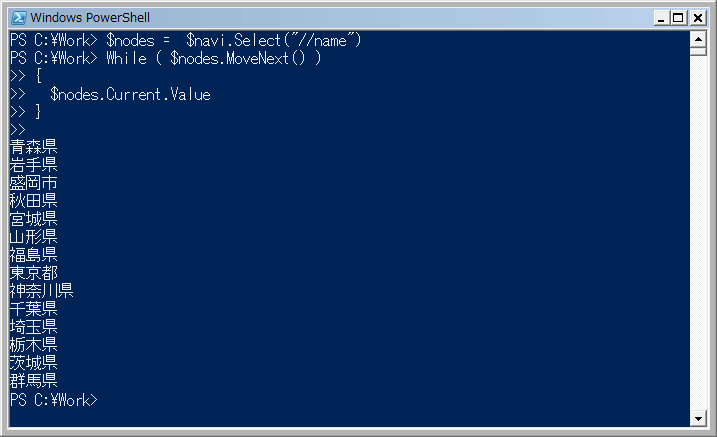Minimize the Windows PowerShell window

click(x=661, y=18)
